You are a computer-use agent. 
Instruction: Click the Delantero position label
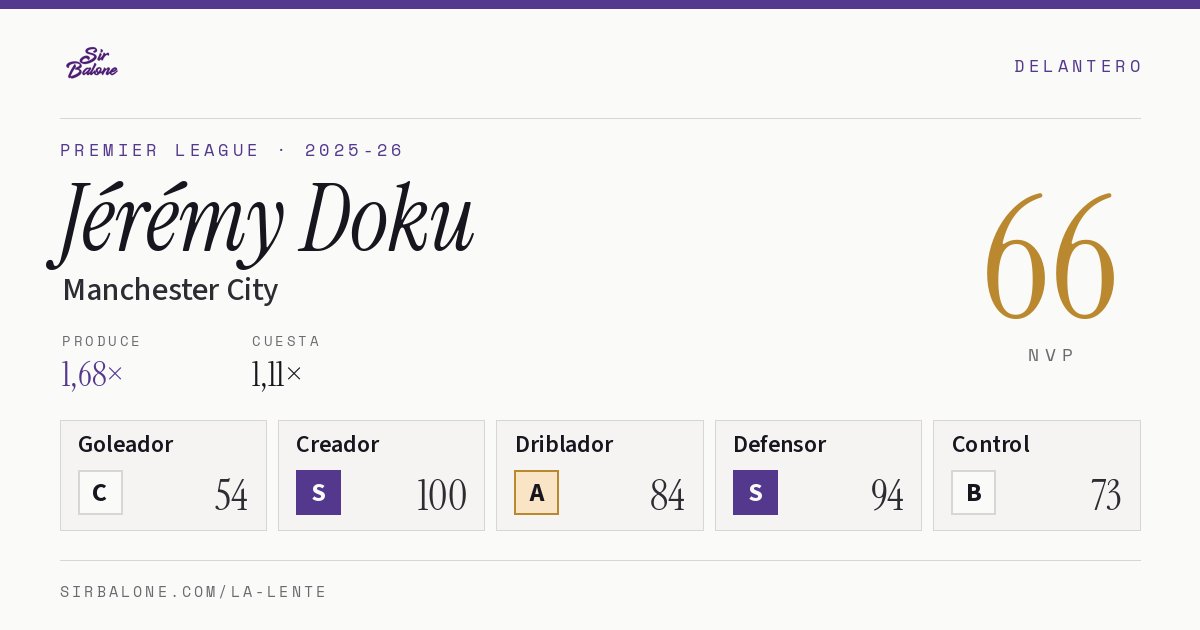tap(1078, 66)
